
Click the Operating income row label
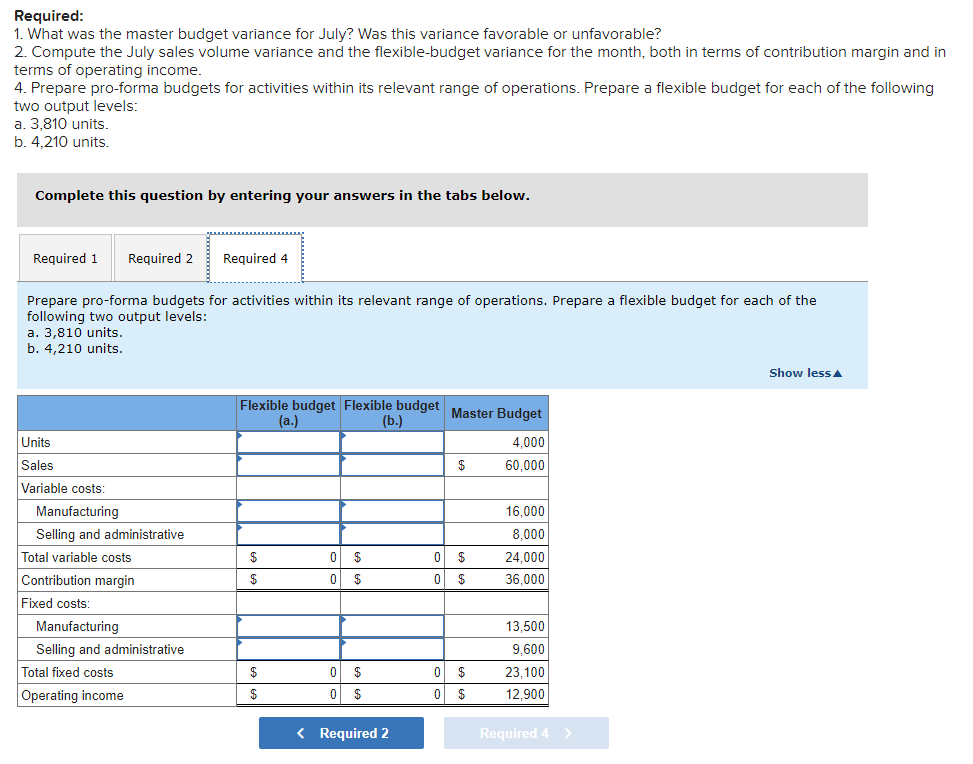(72, 695)
